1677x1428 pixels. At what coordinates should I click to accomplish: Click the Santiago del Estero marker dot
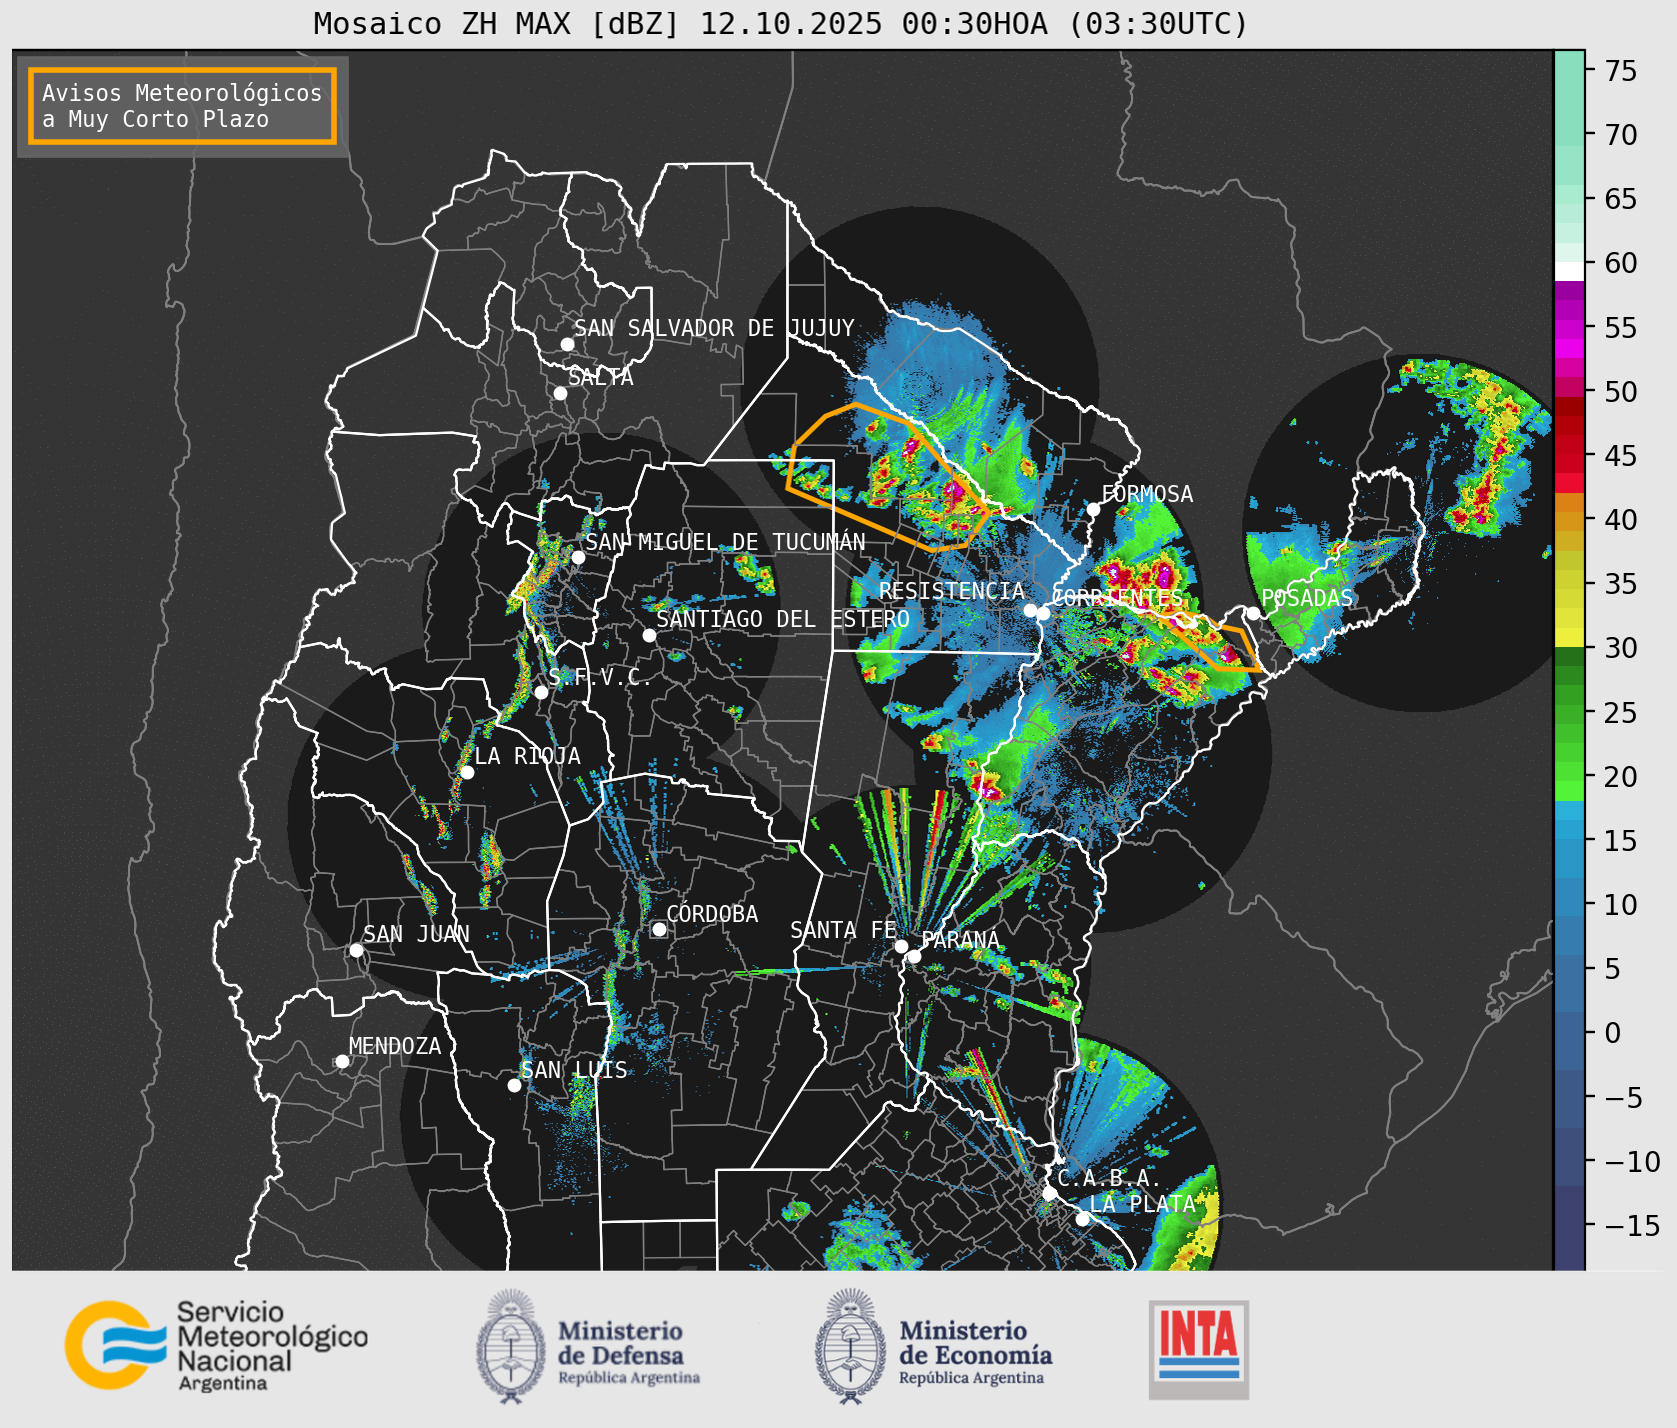pos(649,635)
